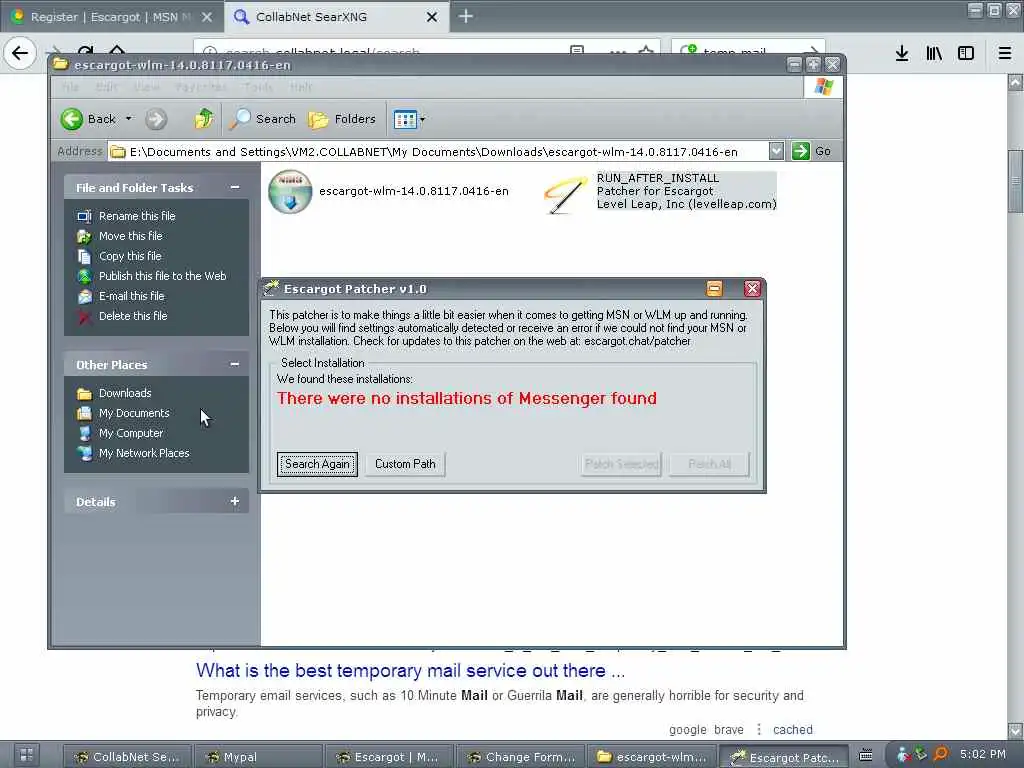This screenshot has height=768, width=1024.
Task: Click the cached link under the result
Action: click(x=793, y=729)
